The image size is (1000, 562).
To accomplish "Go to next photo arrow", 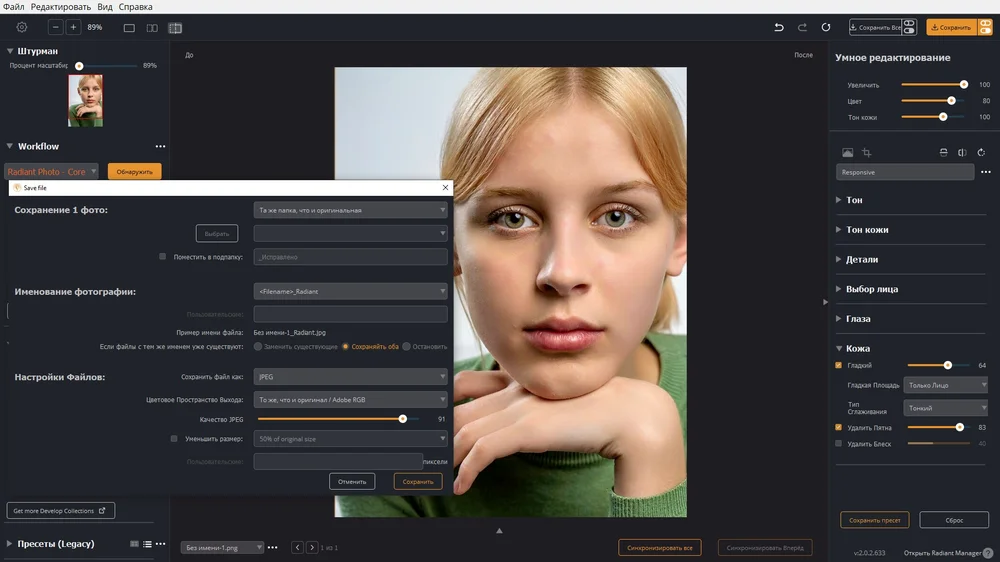I will [312, 547].
